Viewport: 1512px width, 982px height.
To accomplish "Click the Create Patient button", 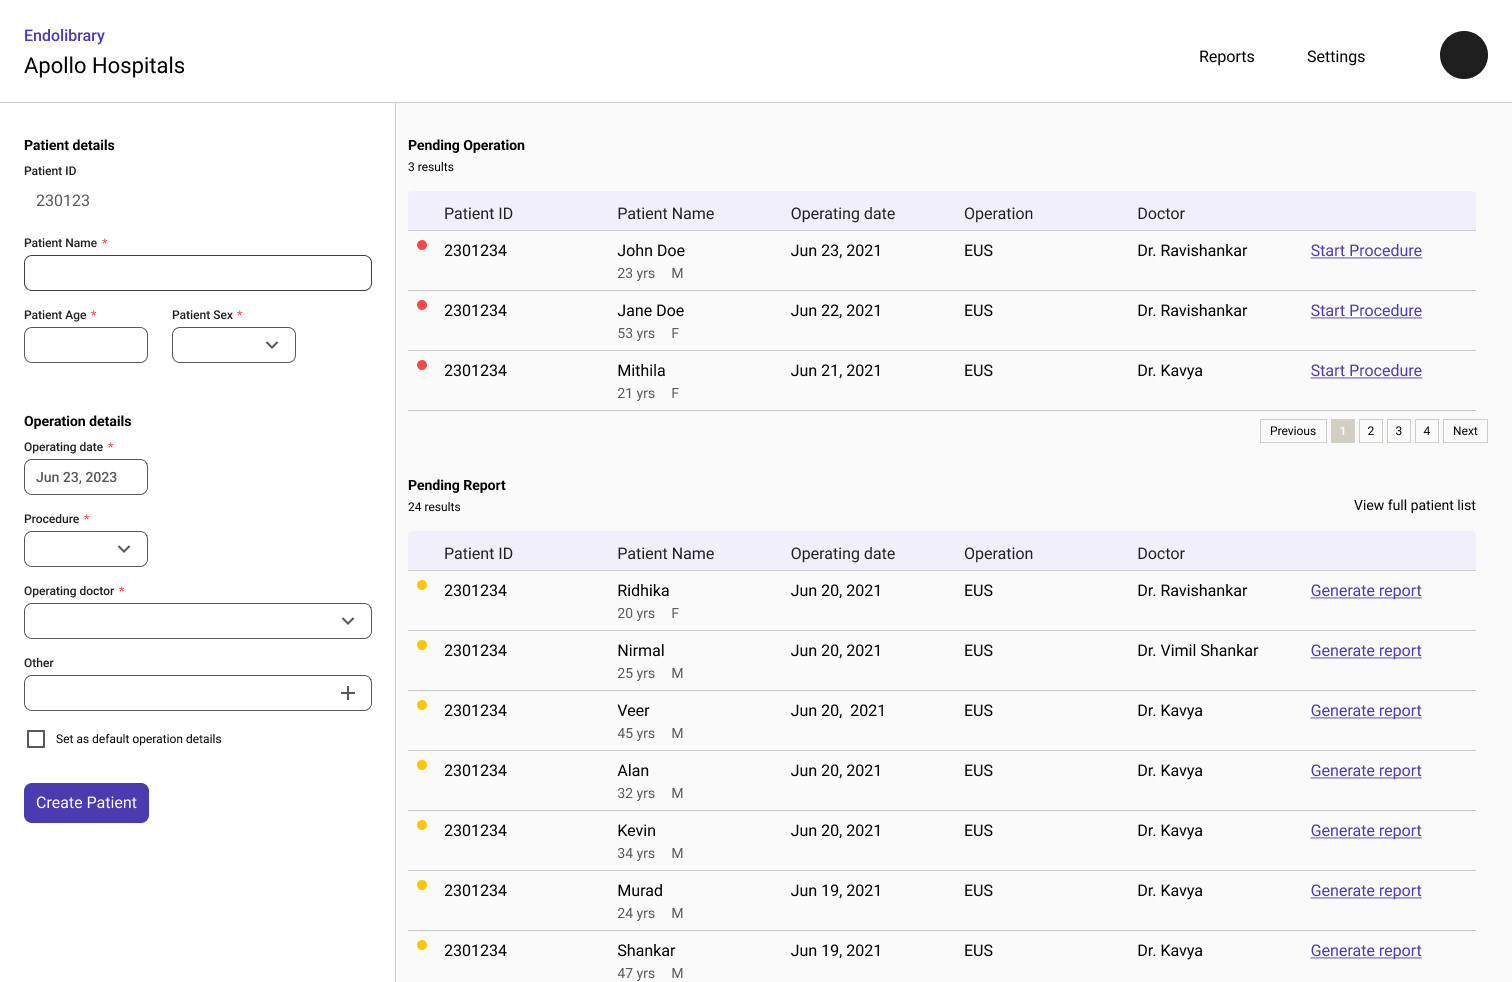I will (x=86, y=803).
